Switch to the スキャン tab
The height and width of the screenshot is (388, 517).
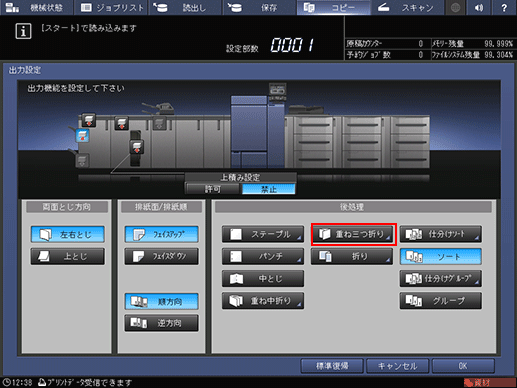(x=408, y=7)
